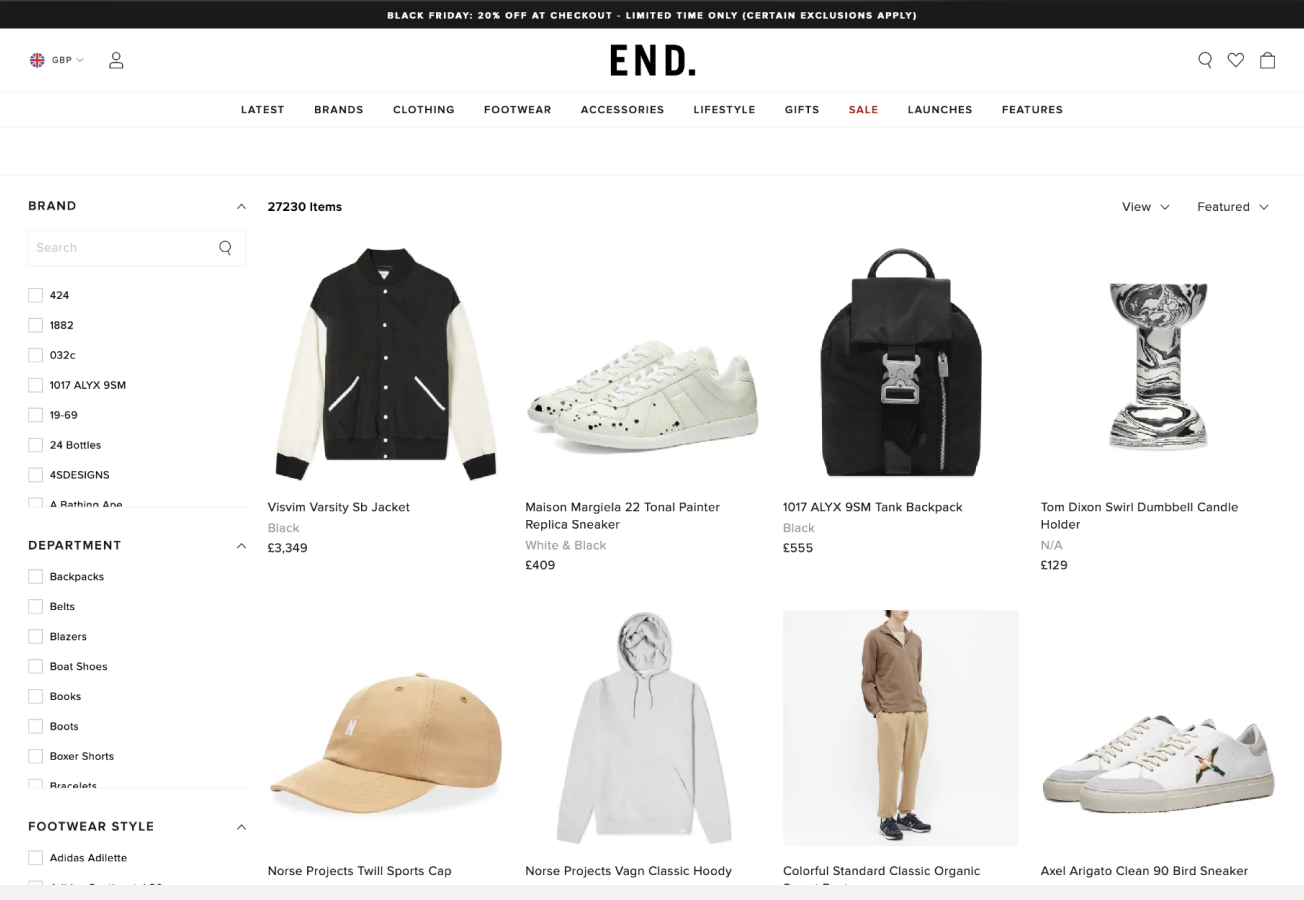Open the shopping bag icon

[1267, 60]
